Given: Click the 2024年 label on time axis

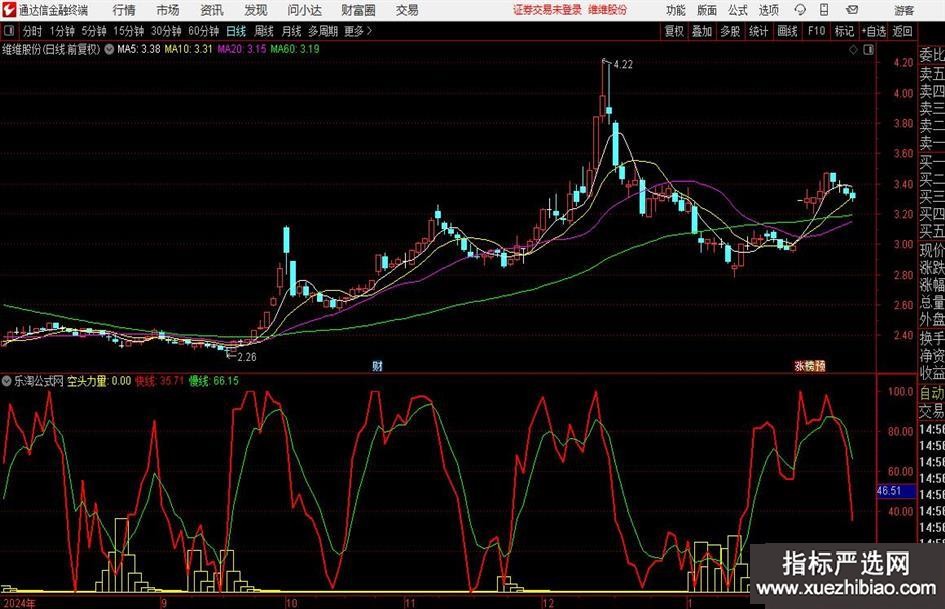Looking at the screenshot, I should [19, 602].
